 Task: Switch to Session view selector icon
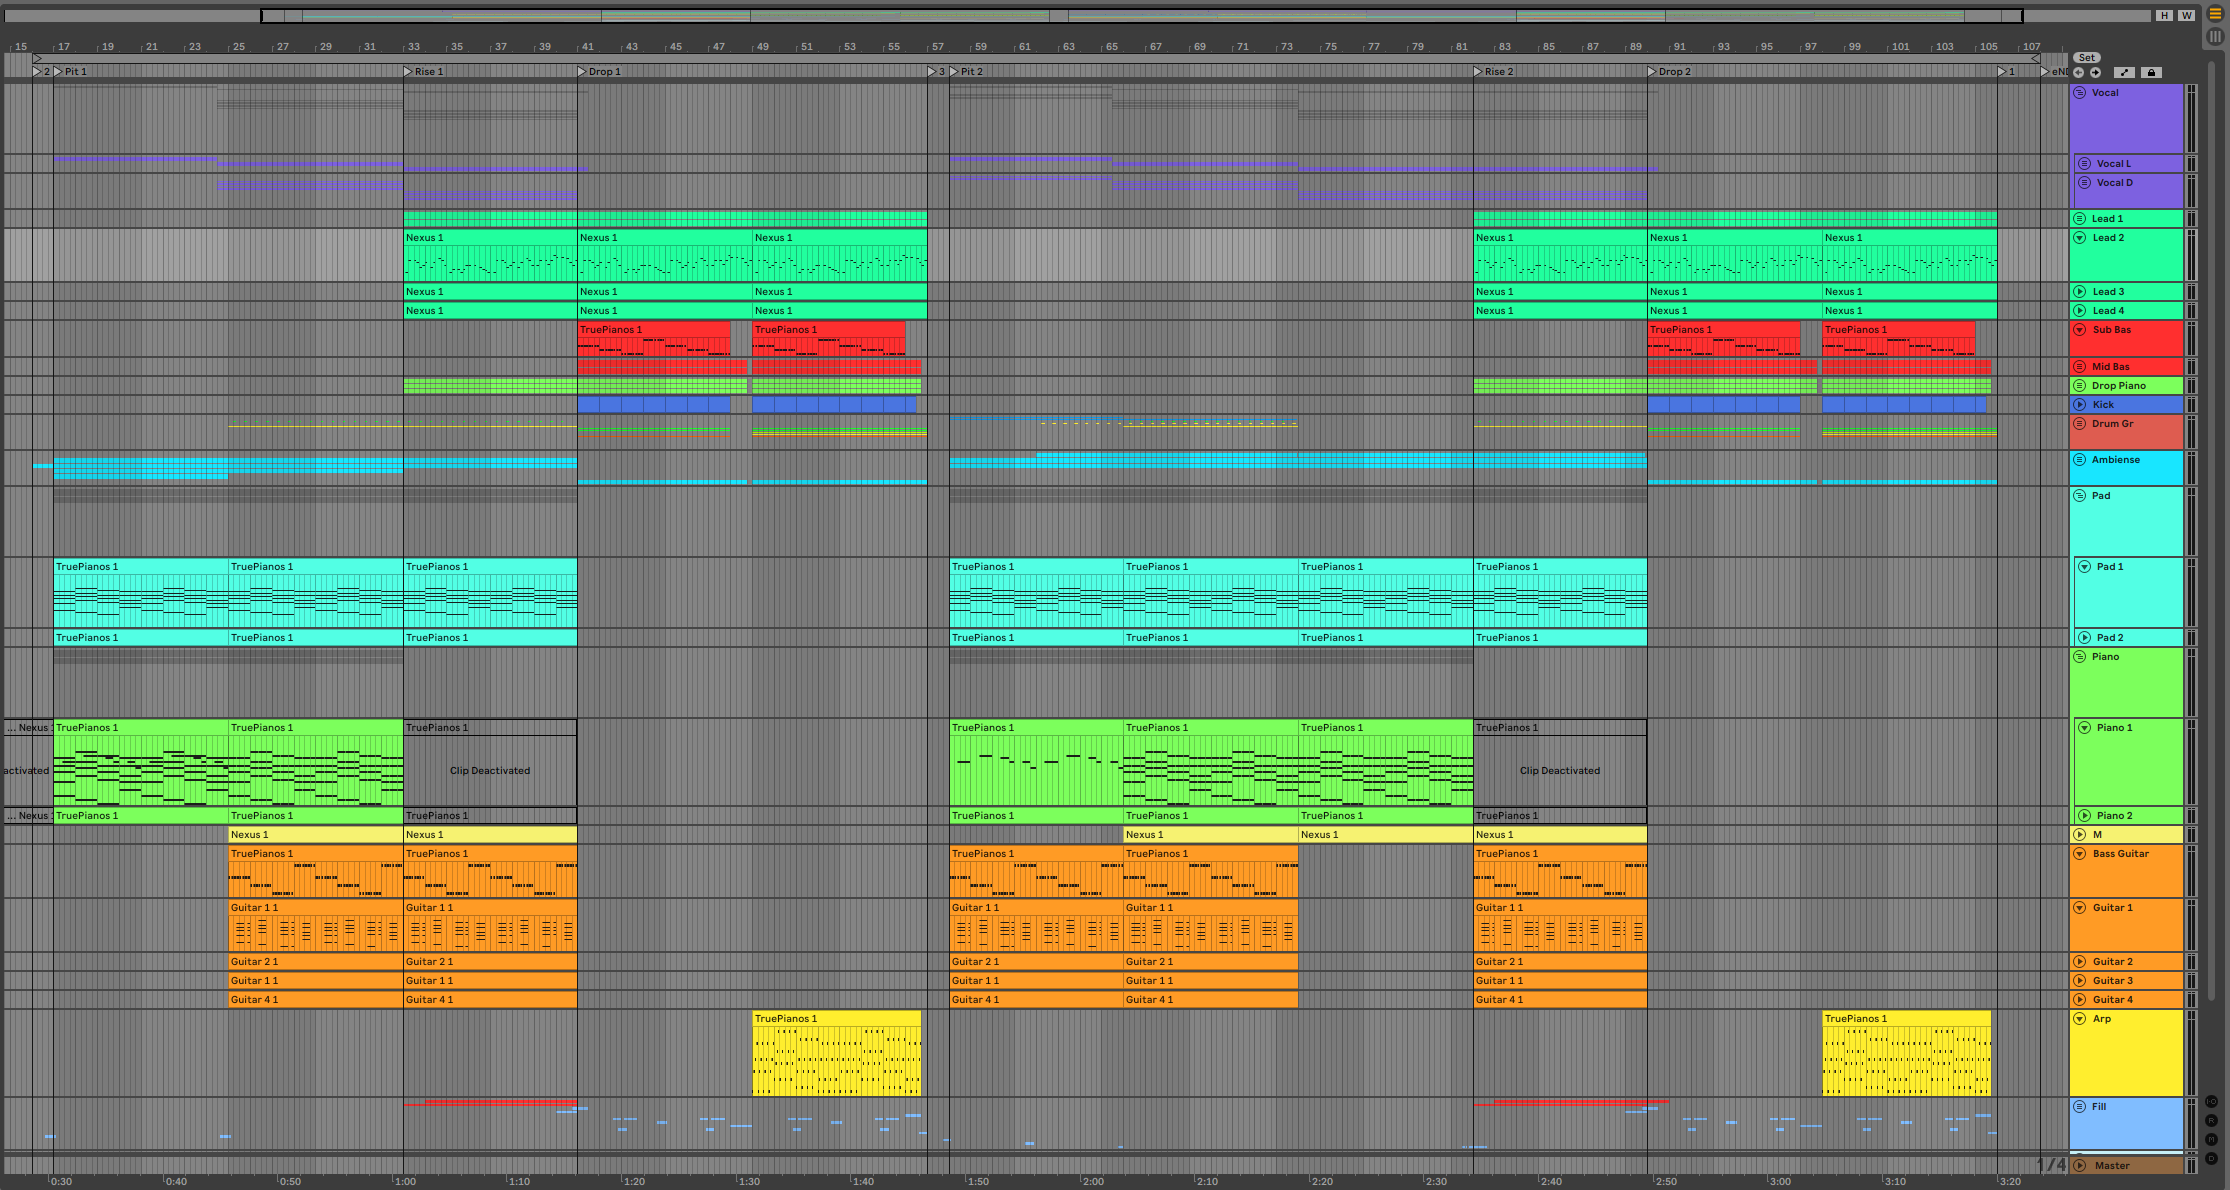tap(2215, 36)
